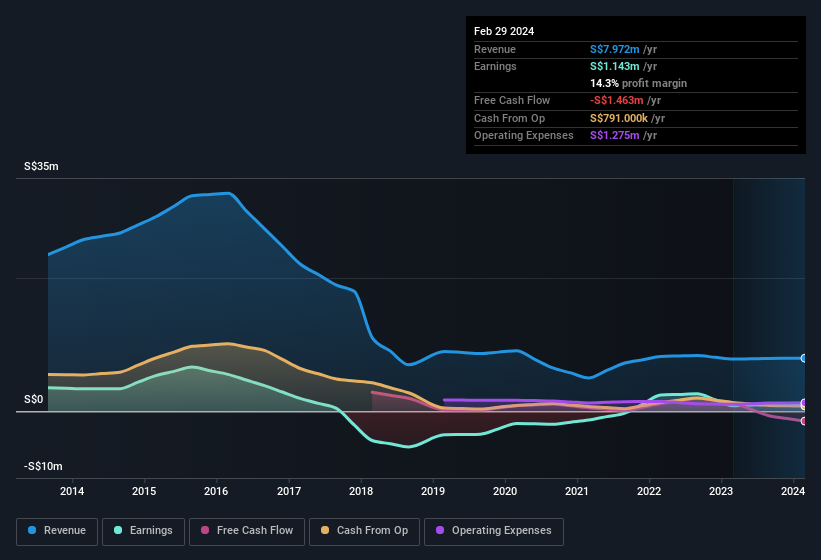Click the S$35m y-axis label

41,166
